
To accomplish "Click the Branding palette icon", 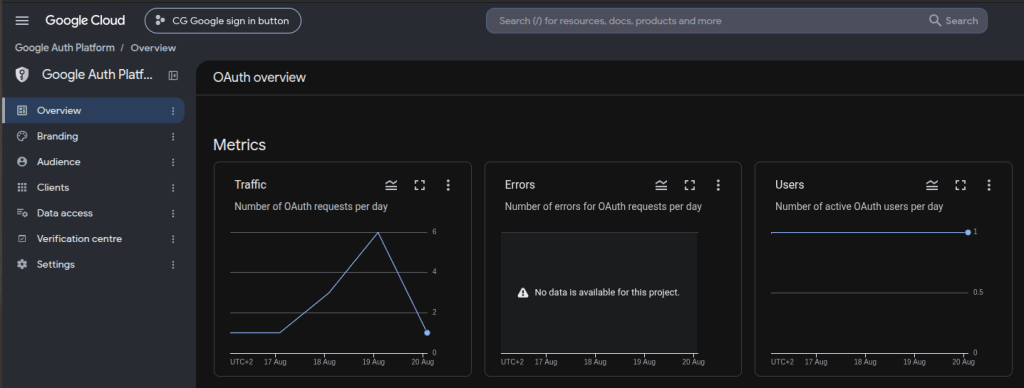I will pos(22,137).
